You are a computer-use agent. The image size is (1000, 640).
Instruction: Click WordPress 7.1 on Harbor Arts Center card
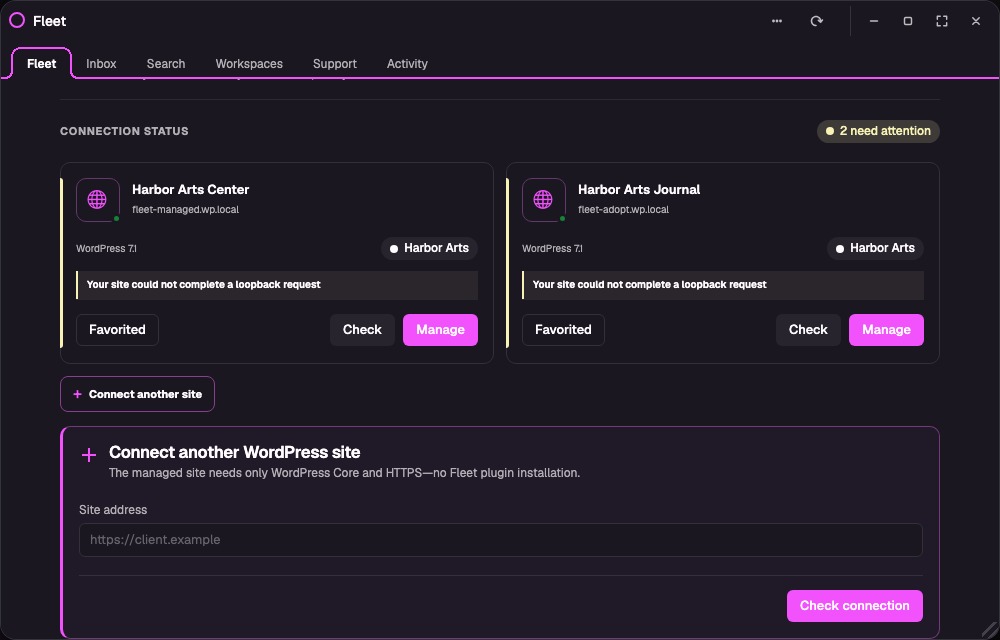pos(107,249)
